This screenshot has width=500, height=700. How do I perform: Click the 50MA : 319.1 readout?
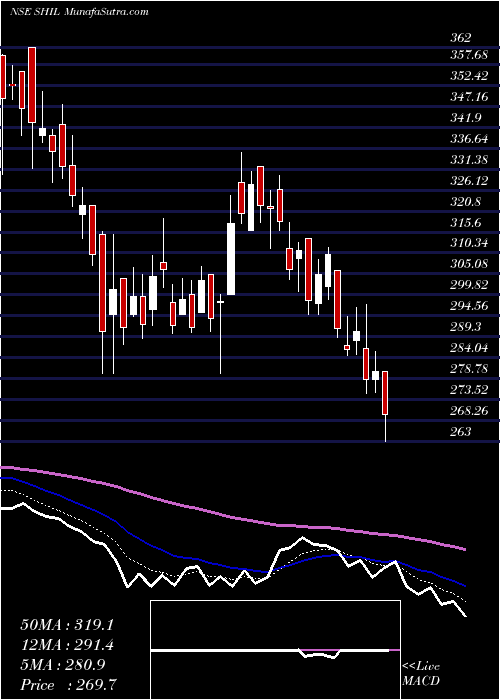(67, 625)
